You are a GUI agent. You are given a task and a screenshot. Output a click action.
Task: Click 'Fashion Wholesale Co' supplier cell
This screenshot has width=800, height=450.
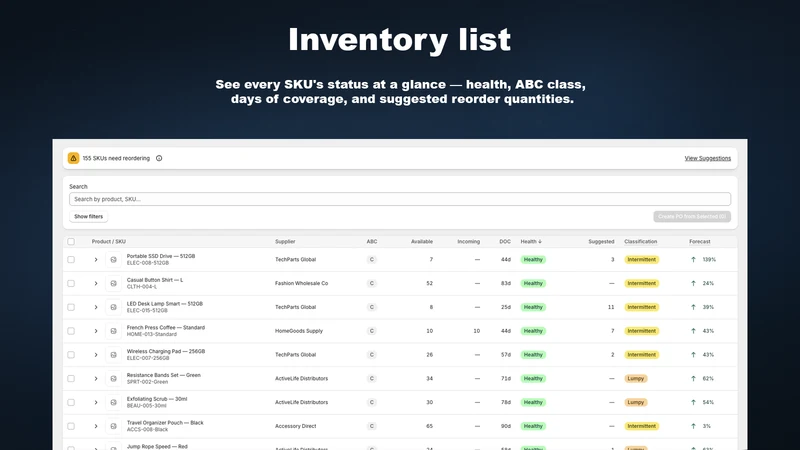[x=302, y=283]
